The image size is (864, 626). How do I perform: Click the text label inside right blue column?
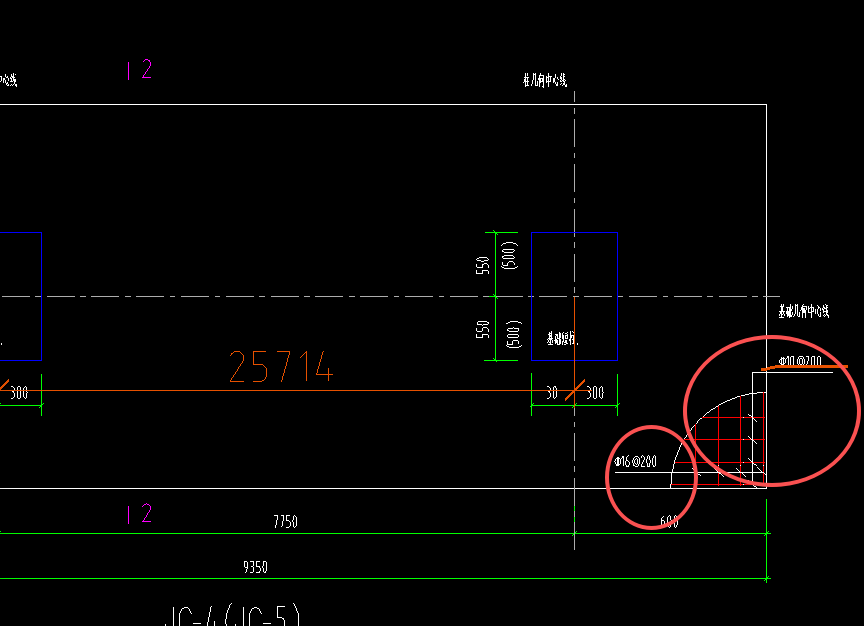click(x=562, y=338)
